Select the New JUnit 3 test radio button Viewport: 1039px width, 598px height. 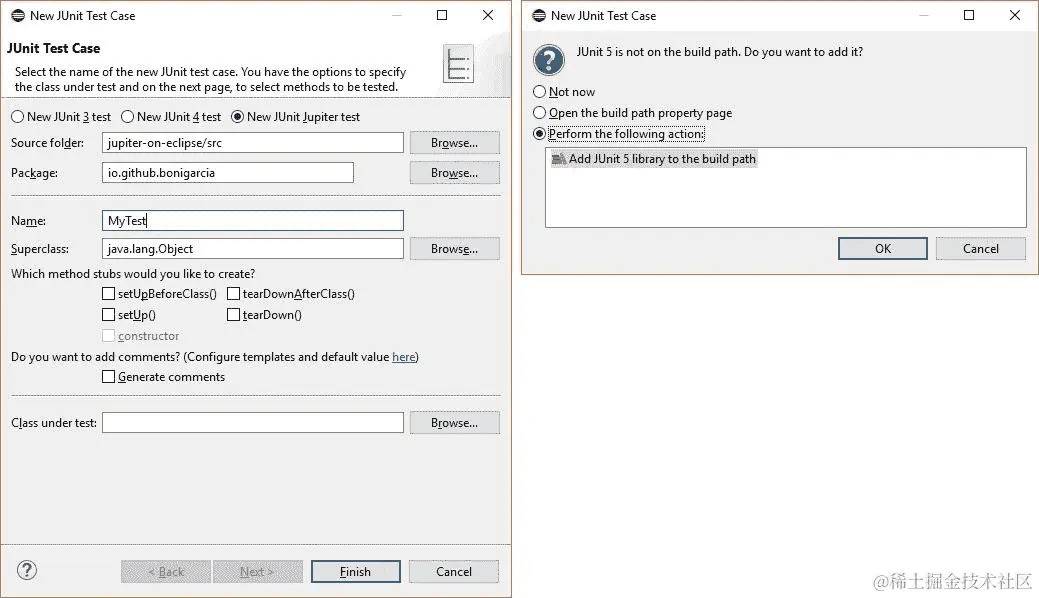tap(17, 117)
